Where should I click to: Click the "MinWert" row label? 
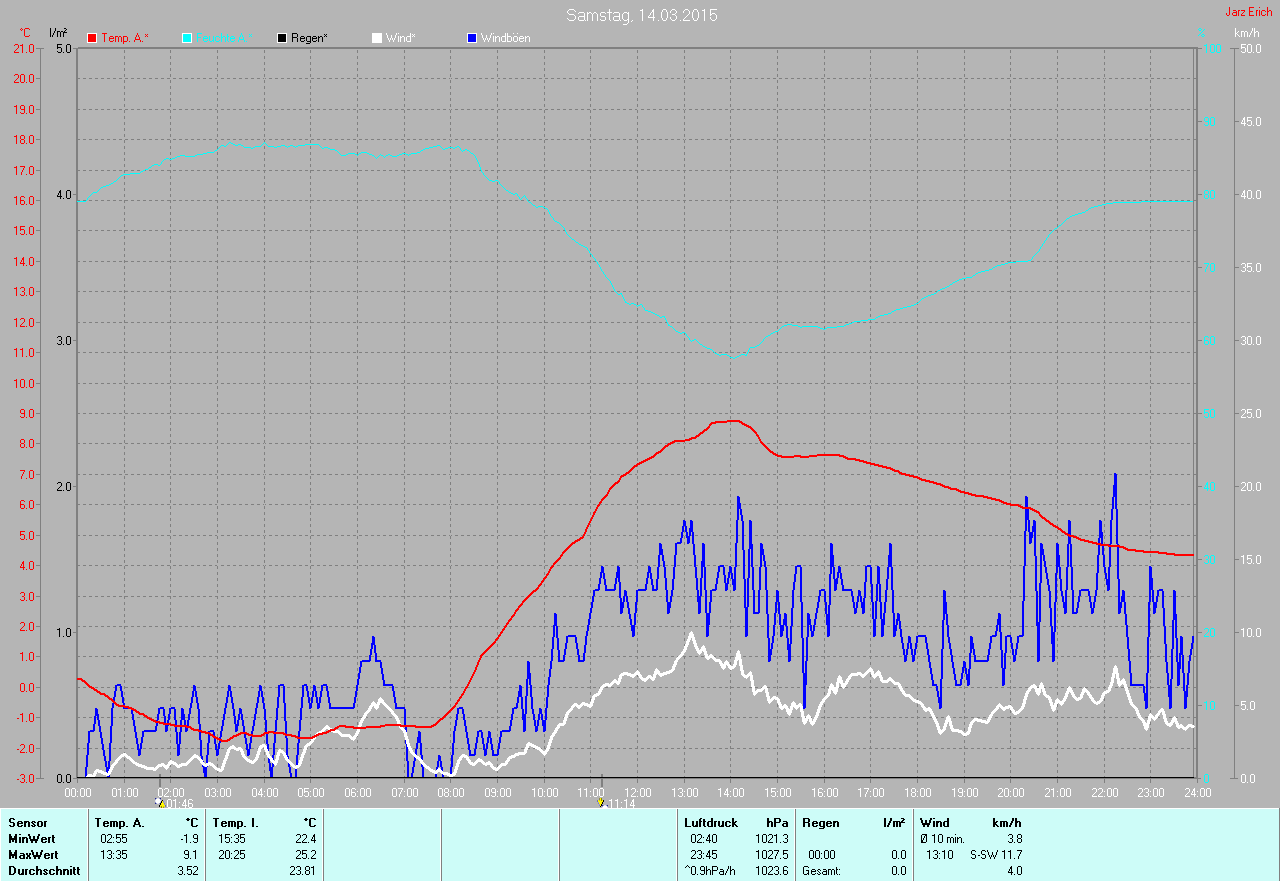click(x=32, y=838)
